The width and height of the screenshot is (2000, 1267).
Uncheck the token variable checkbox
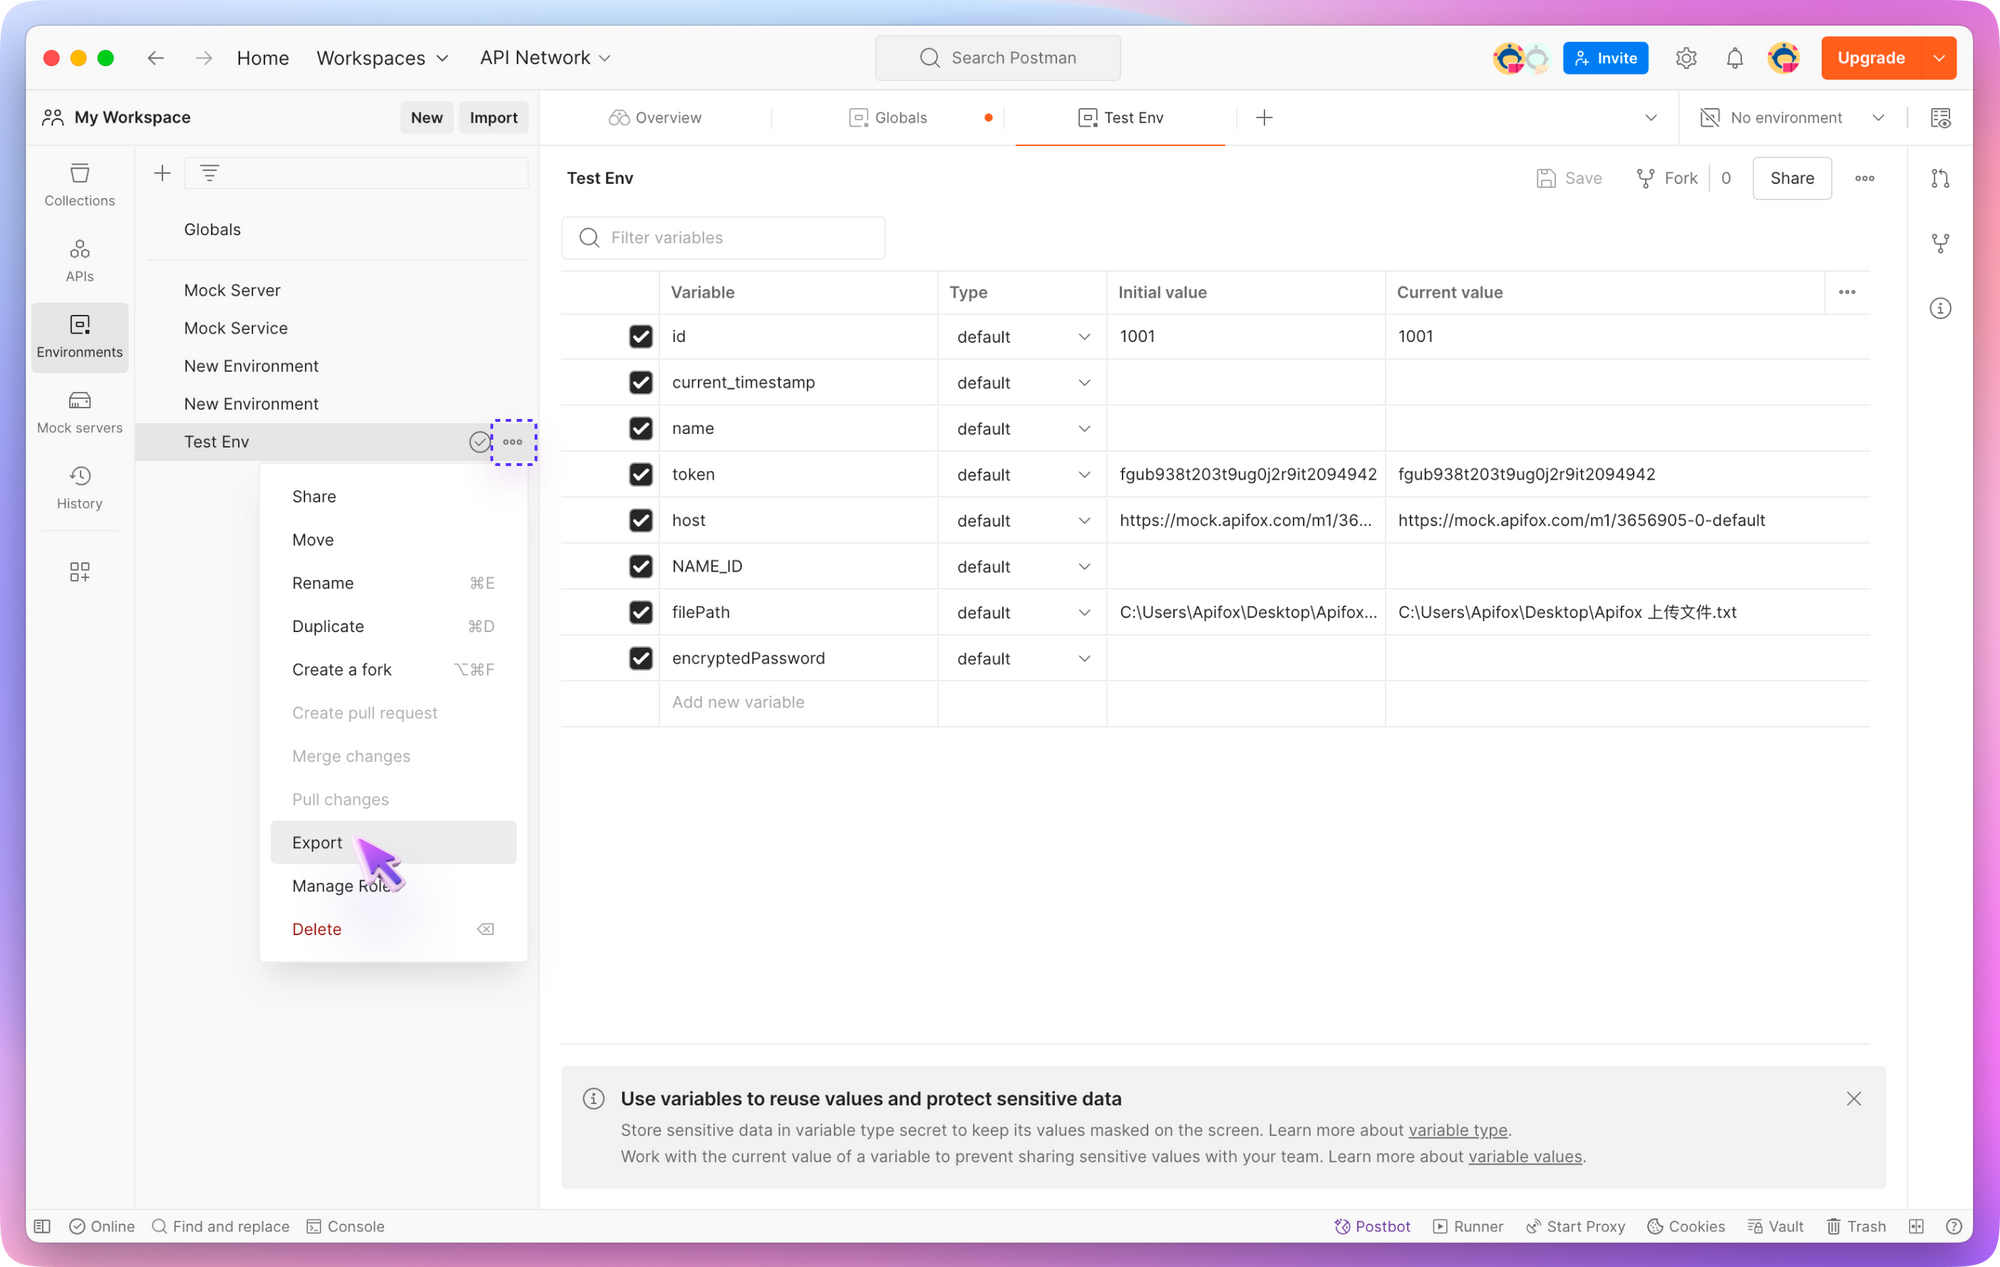[x=641, y=474]
